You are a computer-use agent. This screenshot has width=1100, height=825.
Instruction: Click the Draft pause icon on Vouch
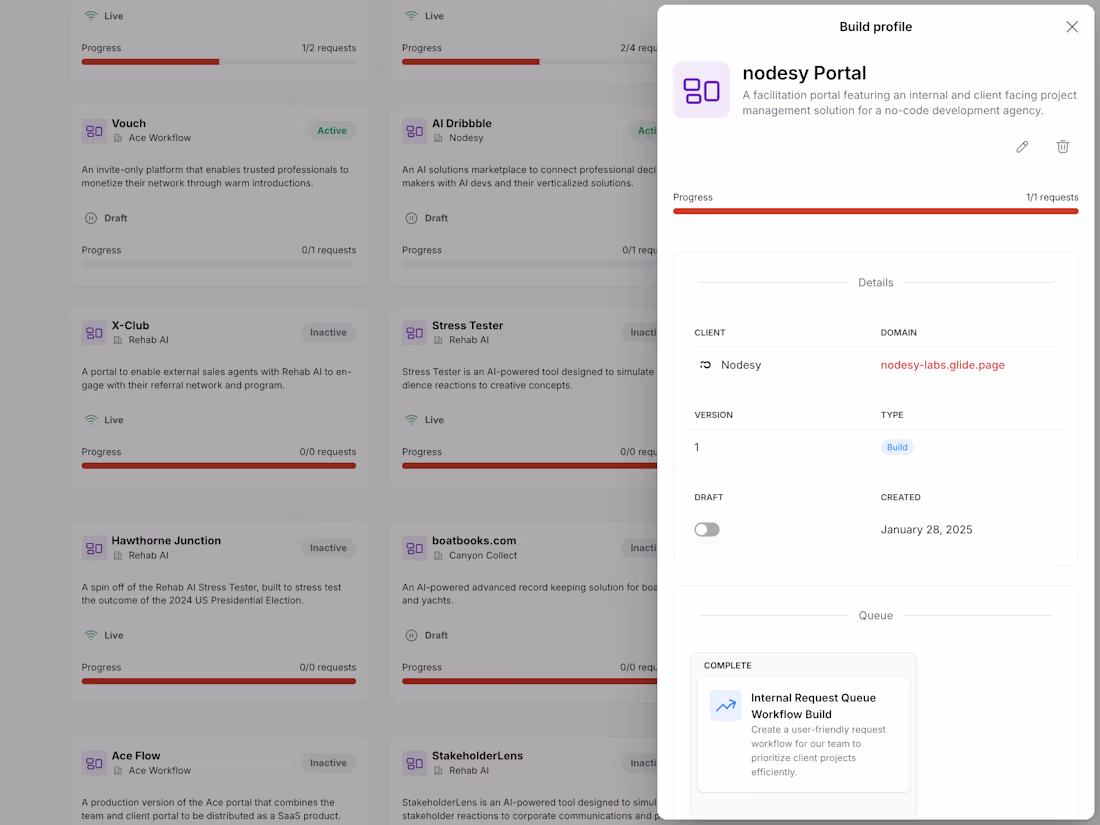(x=90, y=218)
